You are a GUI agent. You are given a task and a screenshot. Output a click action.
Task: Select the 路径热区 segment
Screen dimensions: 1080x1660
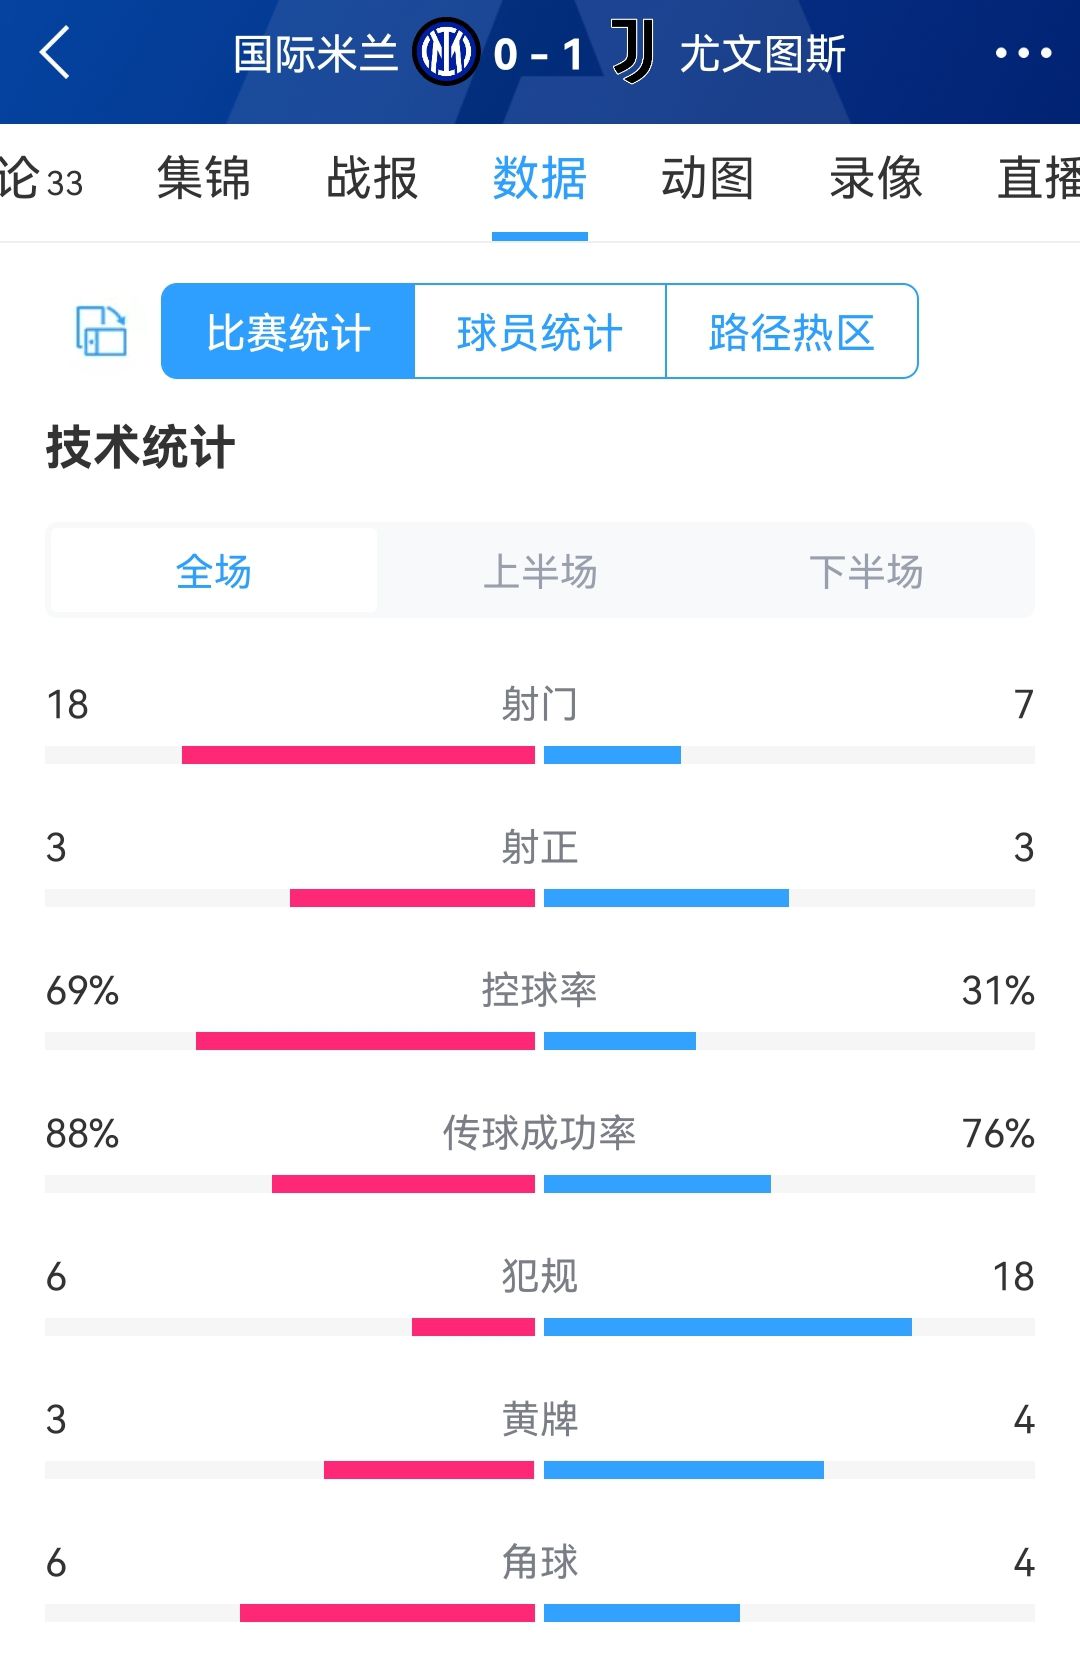[791, 332]
